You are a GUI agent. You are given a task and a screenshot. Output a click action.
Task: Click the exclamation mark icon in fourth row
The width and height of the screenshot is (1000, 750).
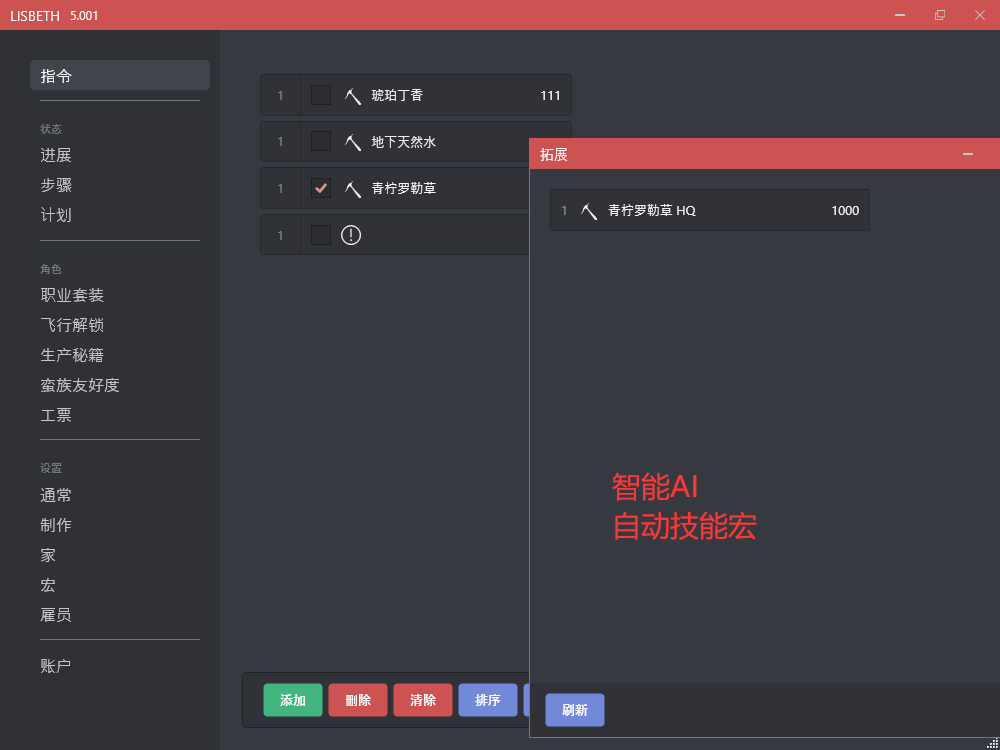351,235
